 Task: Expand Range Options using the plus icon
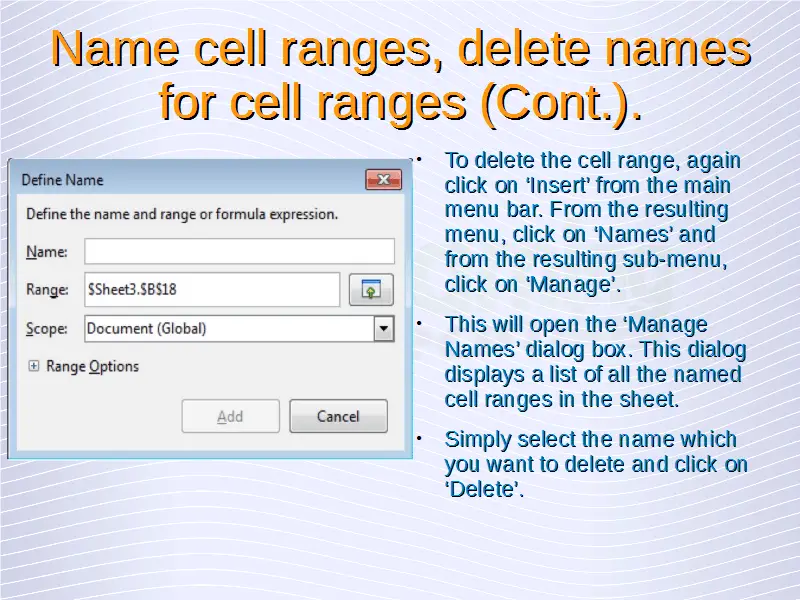point(33,367)
